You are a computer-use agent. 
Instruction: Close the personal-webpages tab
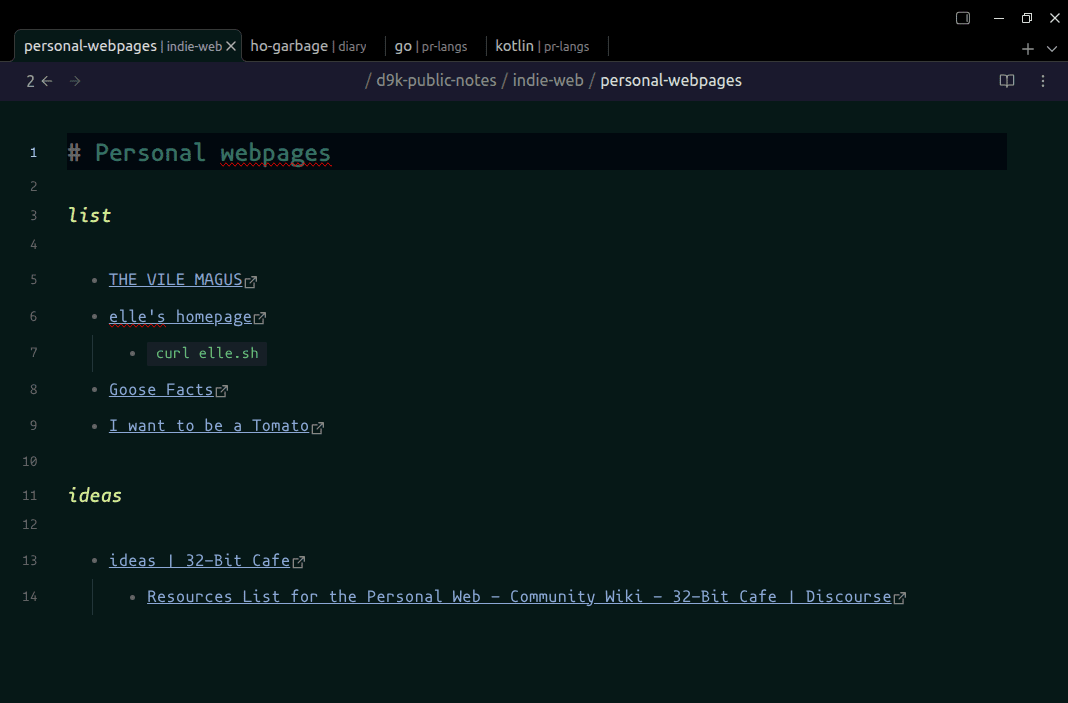click(231, 46)
